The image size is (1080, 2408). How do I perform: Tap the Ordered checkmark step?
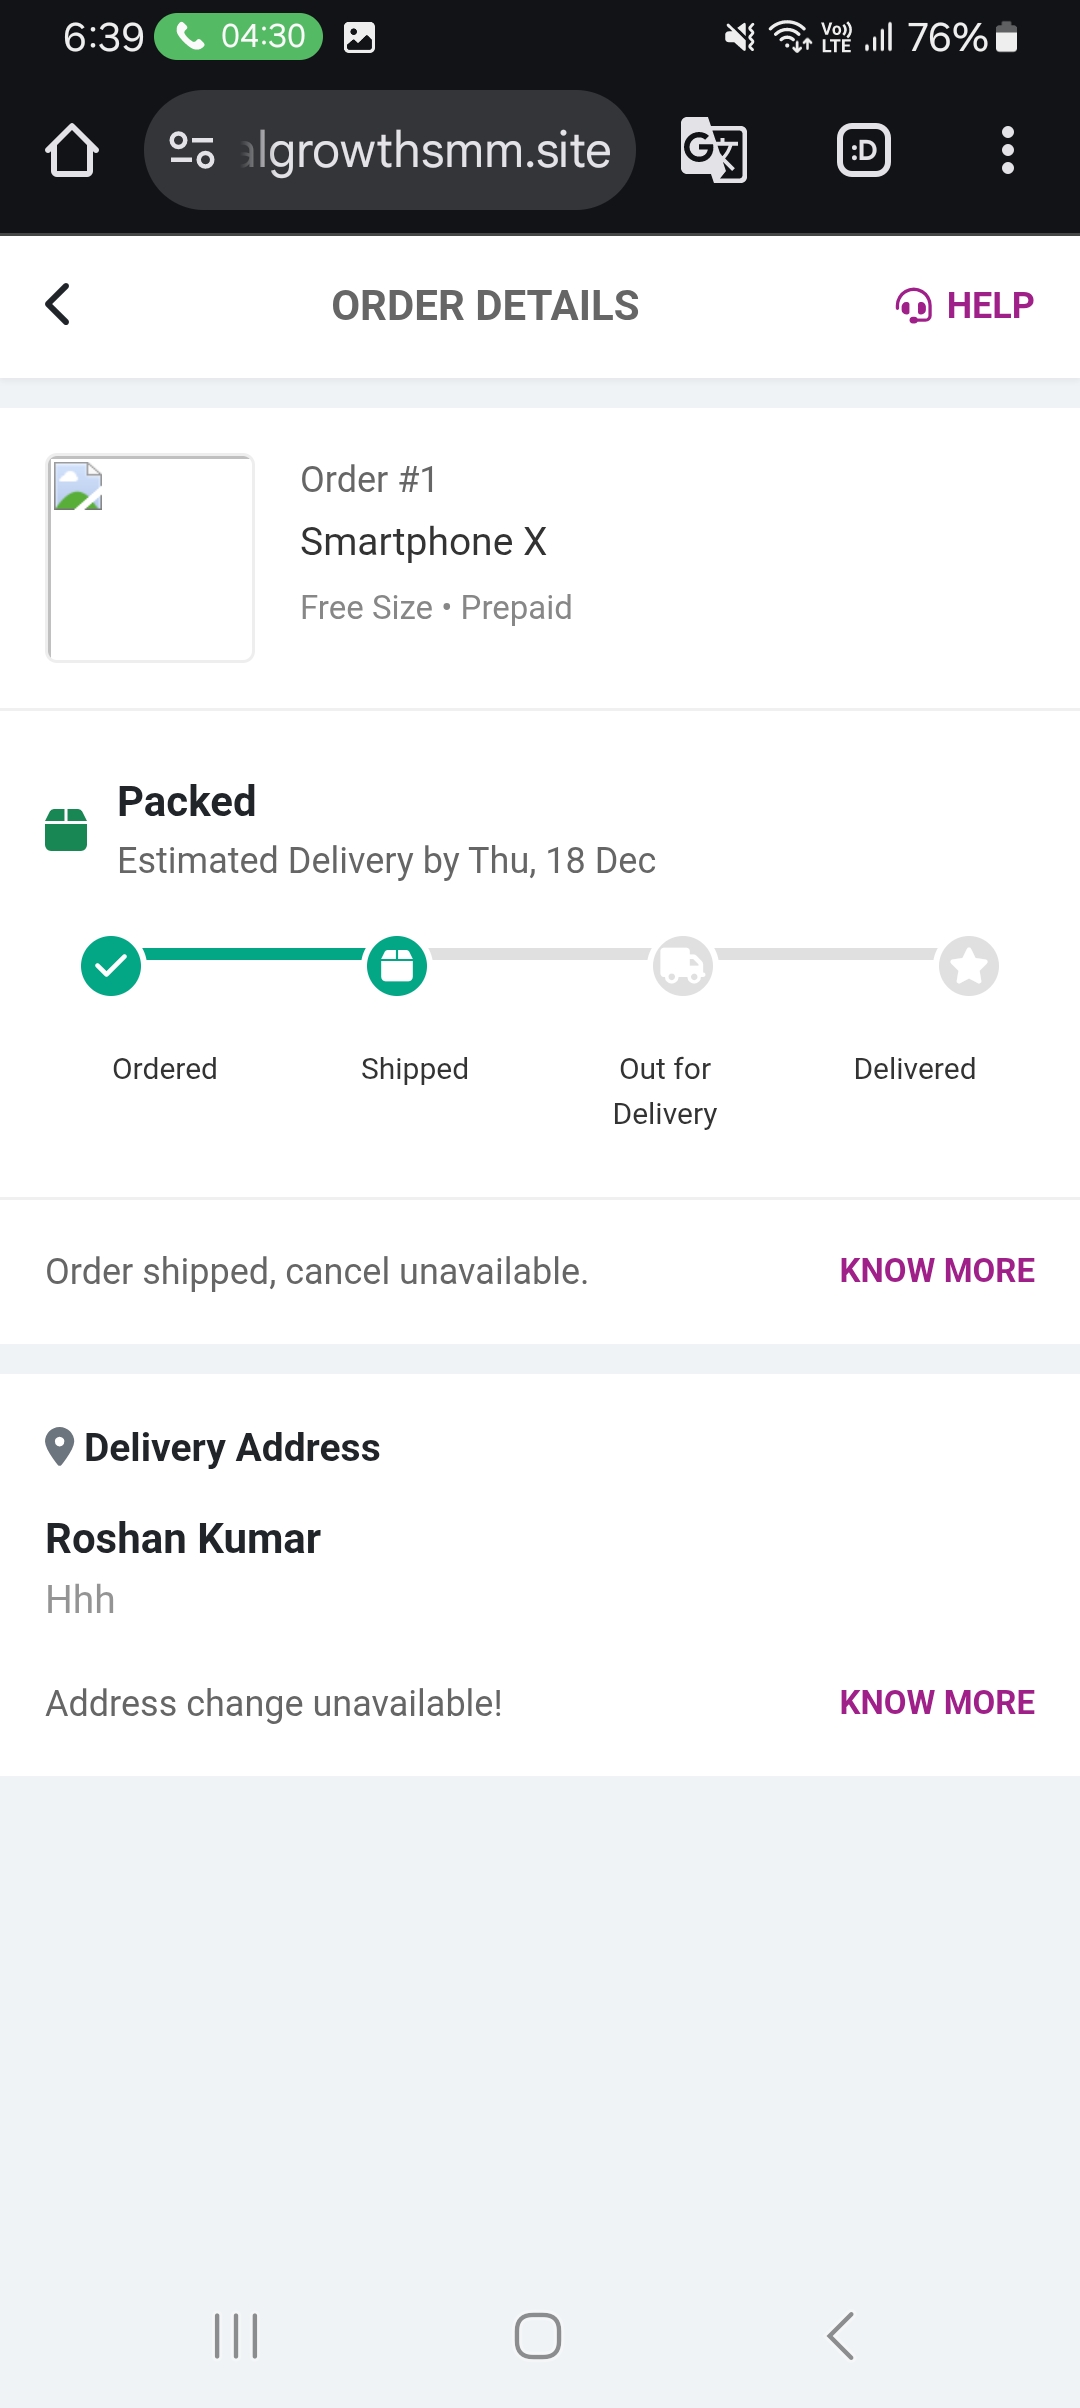pos(111,966)
